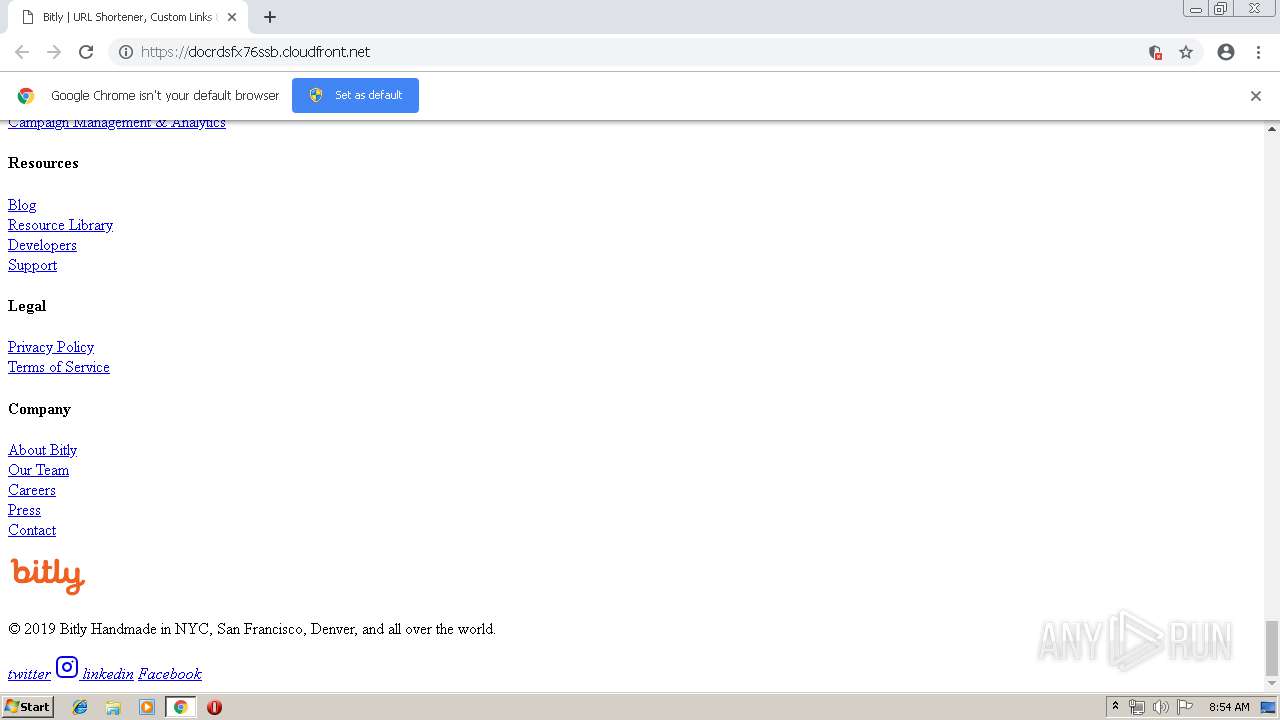Open the Careers link
The width and height of the screenshot is (1280, 720).
click(32, 490)
